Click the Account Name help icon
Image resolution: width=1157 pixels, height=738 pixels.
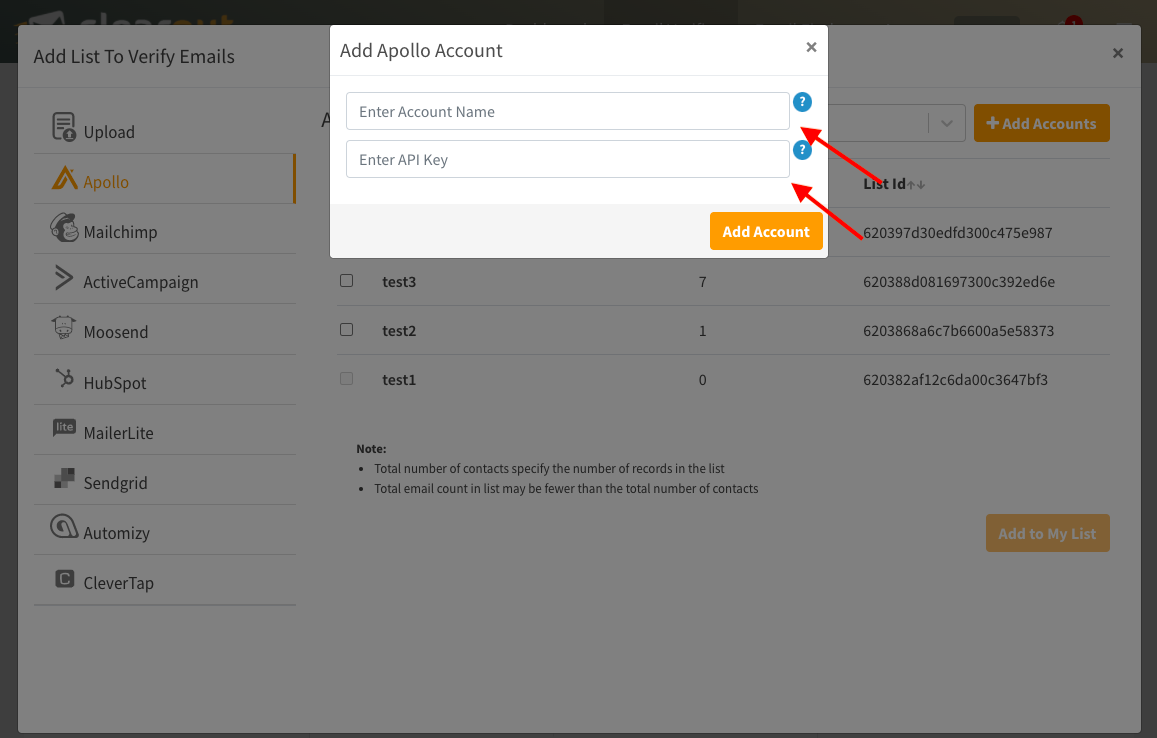coord(802,102)
